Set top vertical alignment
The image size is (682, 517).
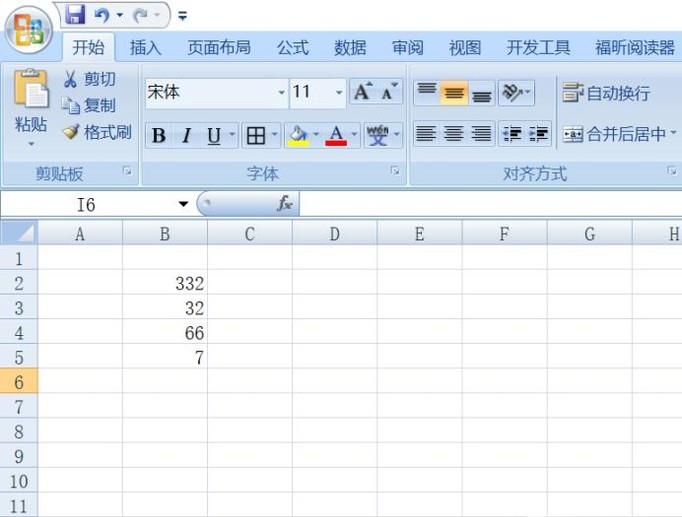[426, 92]
